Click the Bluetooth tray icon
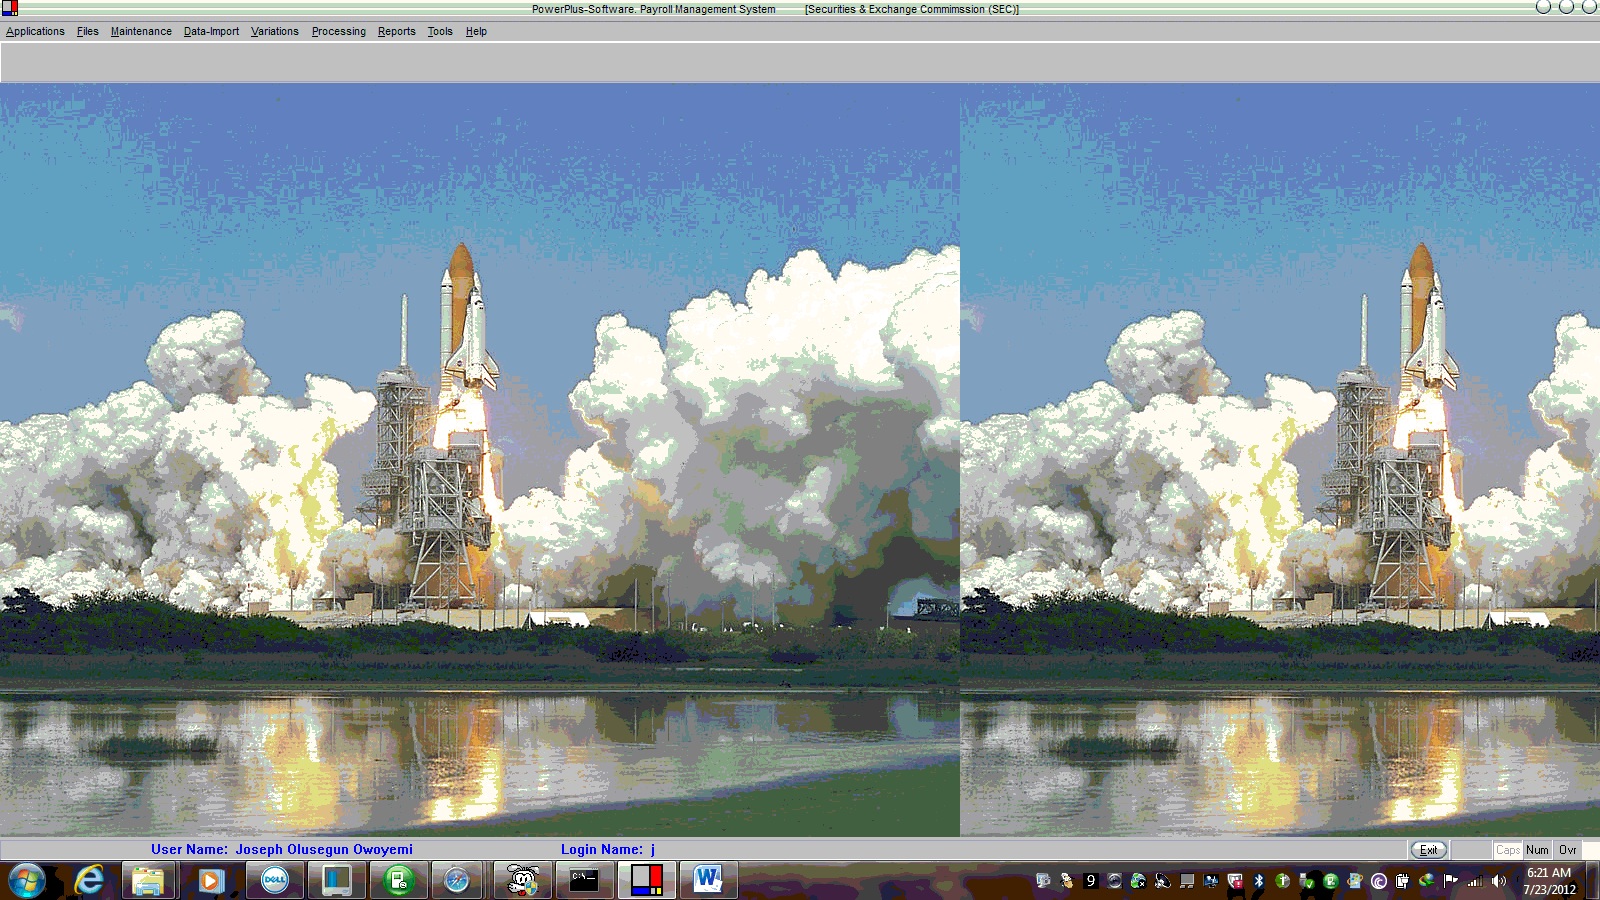Screen dimensions: 1600x900 click(1259, 881)
